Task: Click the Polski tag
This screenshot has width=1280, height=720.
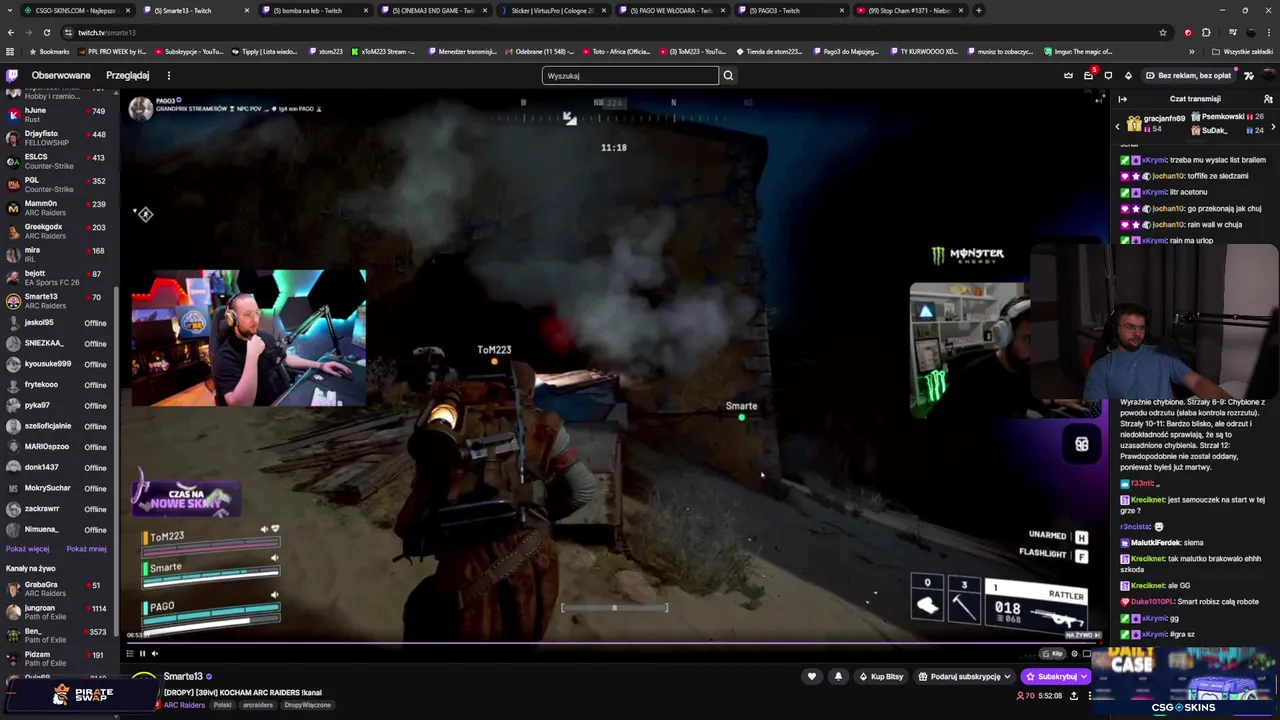Action: pyautogui.click(x=222, y=705)
